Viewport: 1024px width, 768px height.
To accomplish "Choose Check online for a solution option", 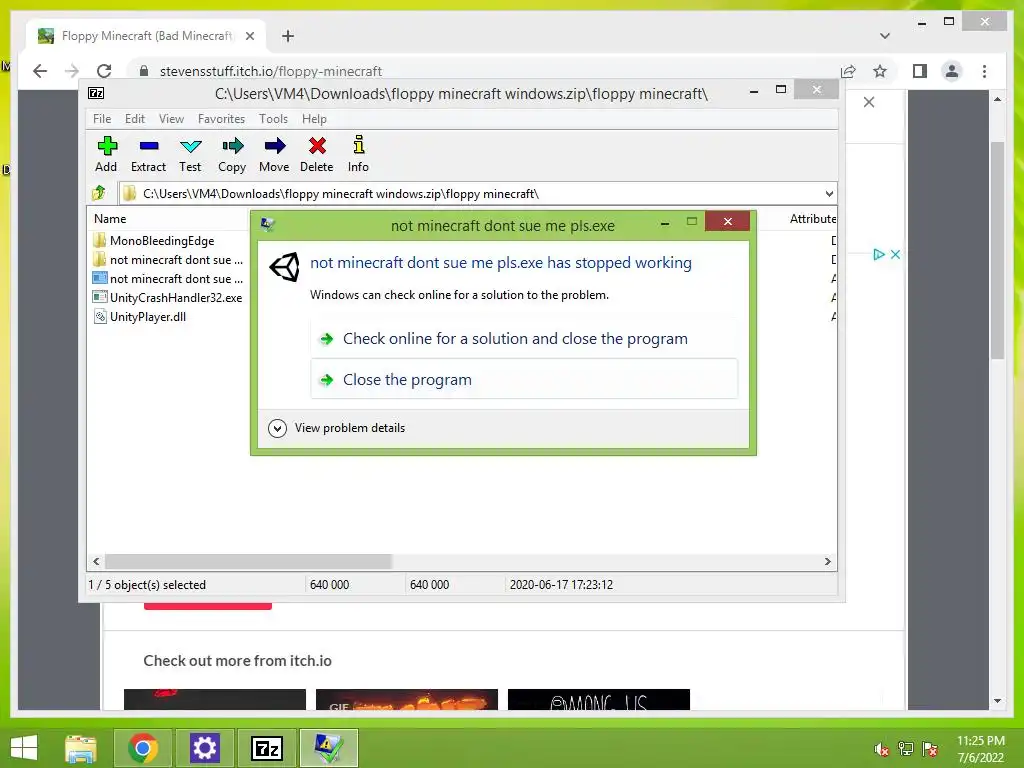I will coord(524,338).
